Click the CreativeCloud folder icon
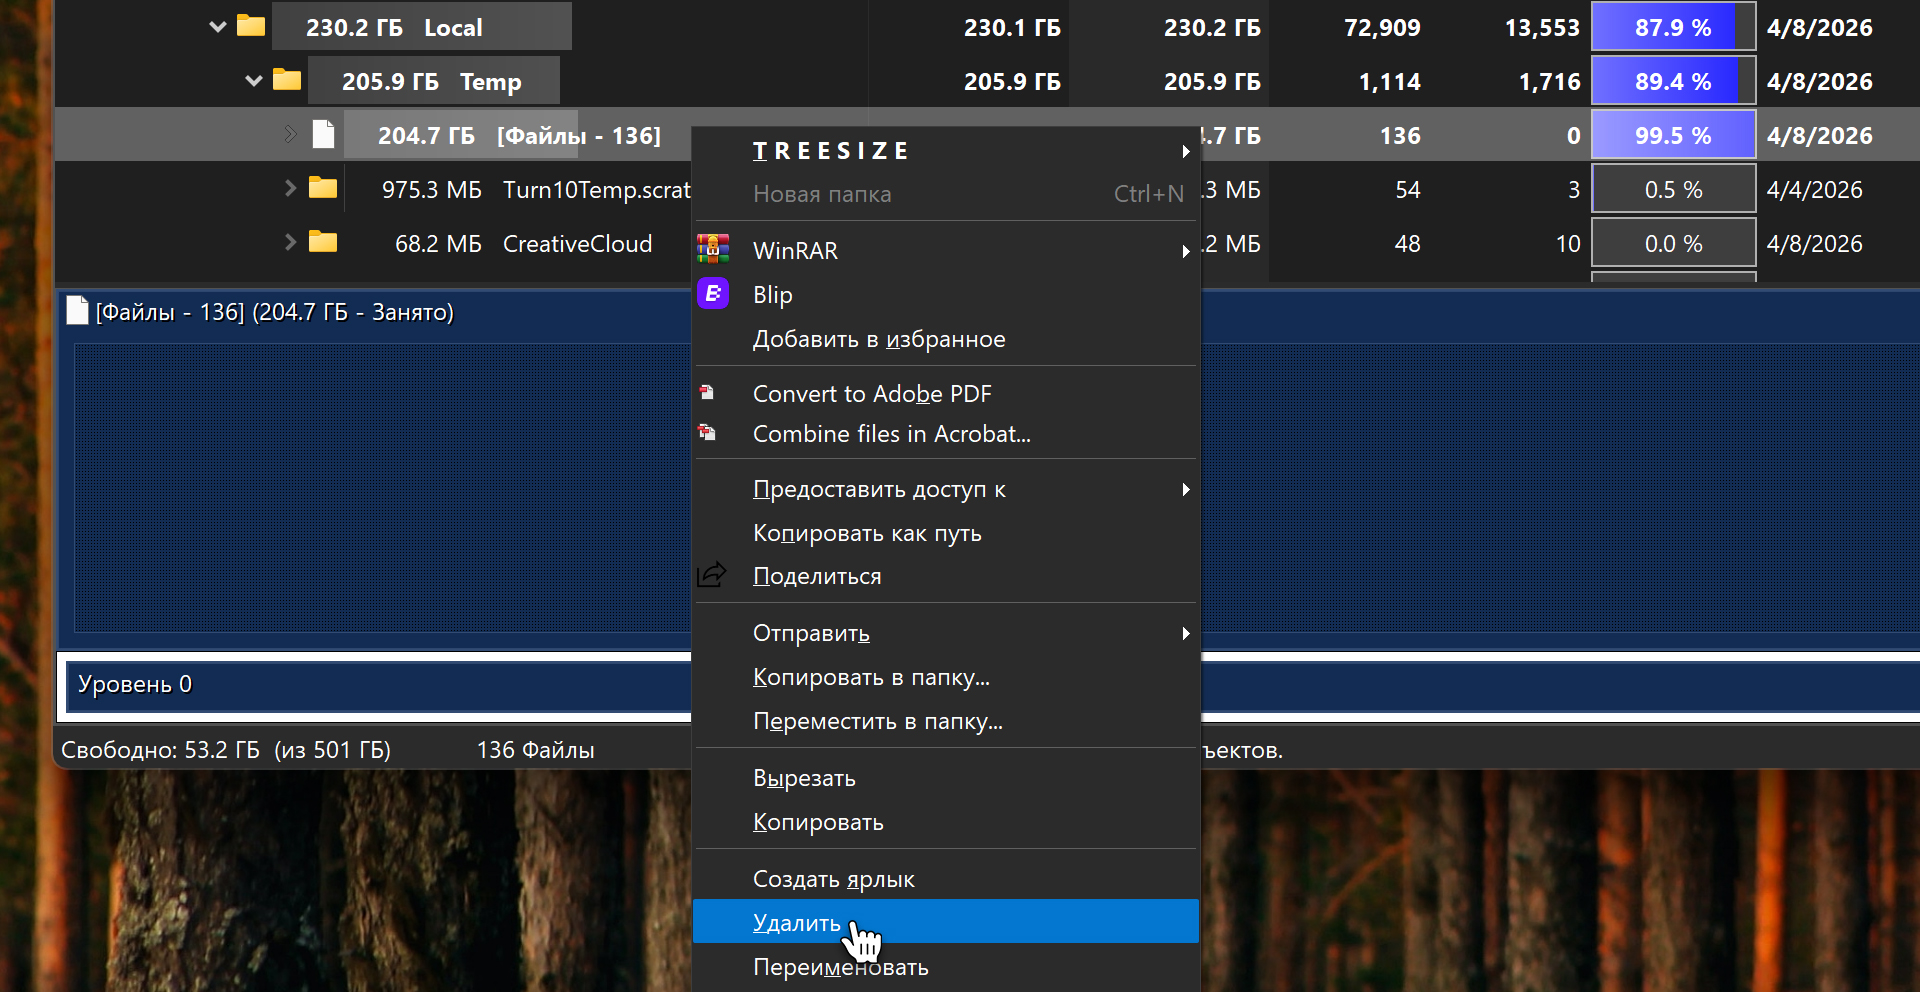The width and height of the screenshot is (1920, 992). pos(323,242)
